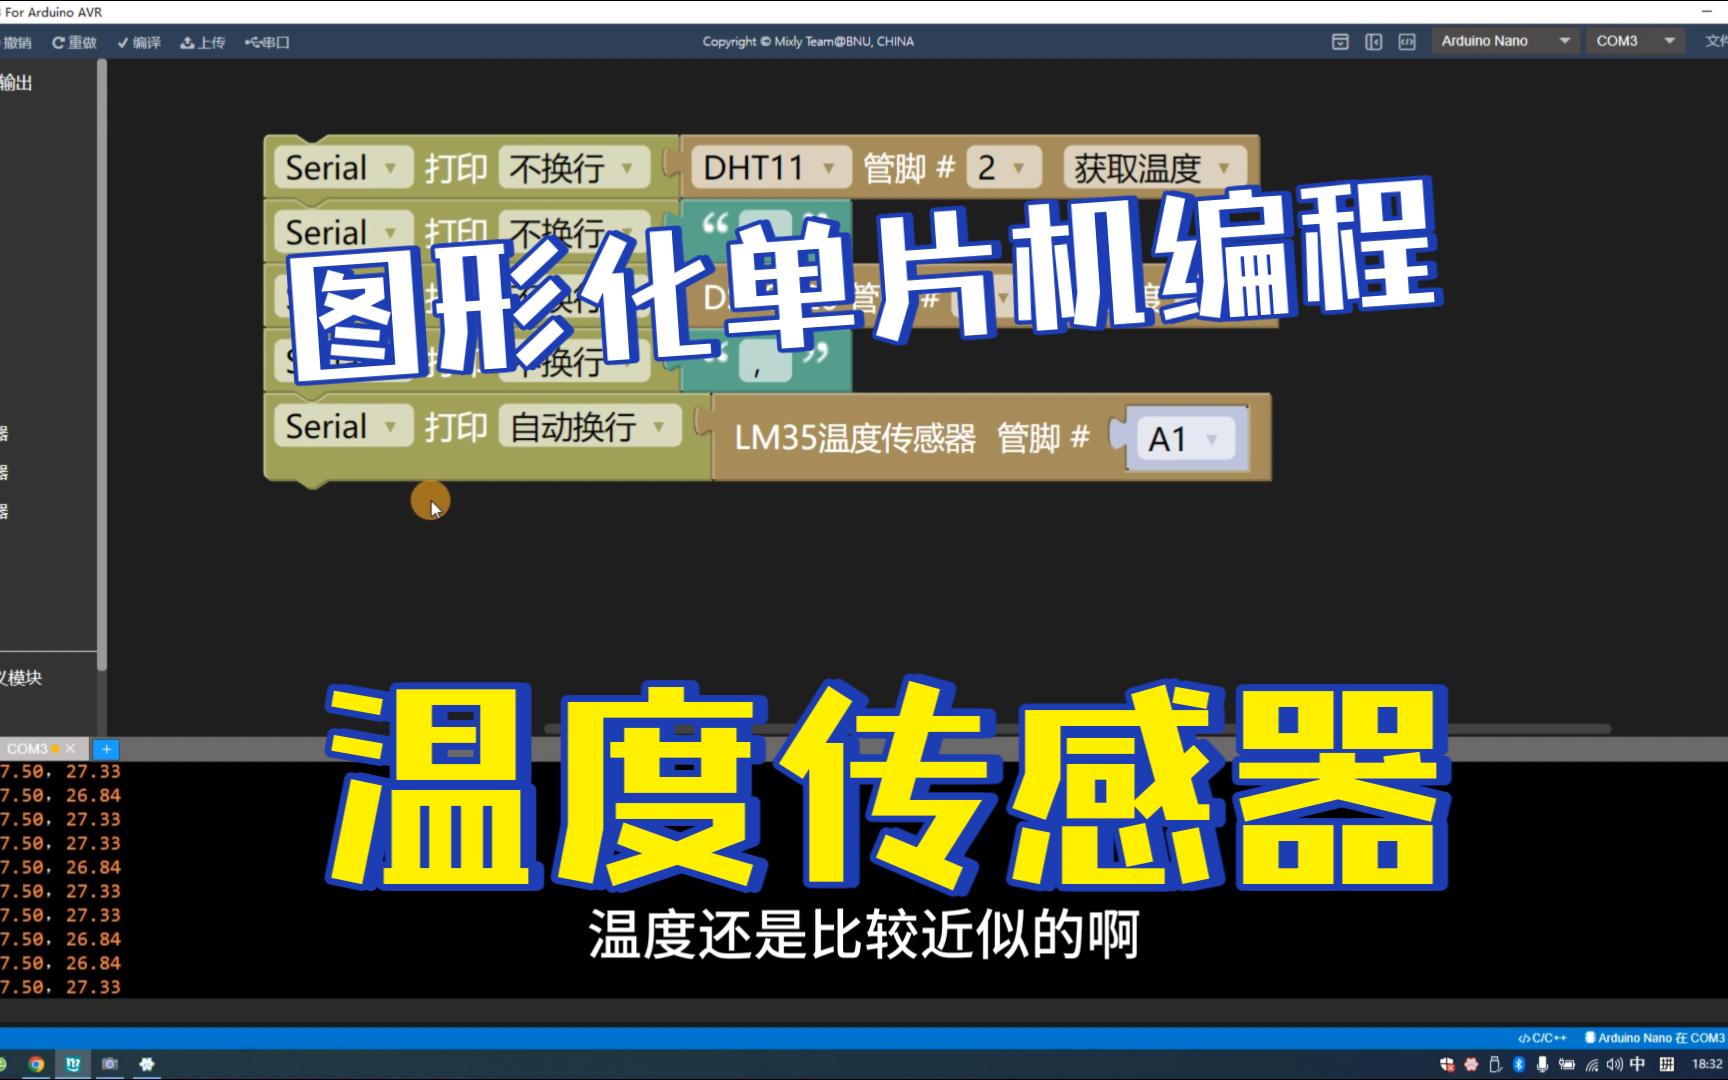Select the COM3 serial tab at the bottom

[x=30, y=748]
